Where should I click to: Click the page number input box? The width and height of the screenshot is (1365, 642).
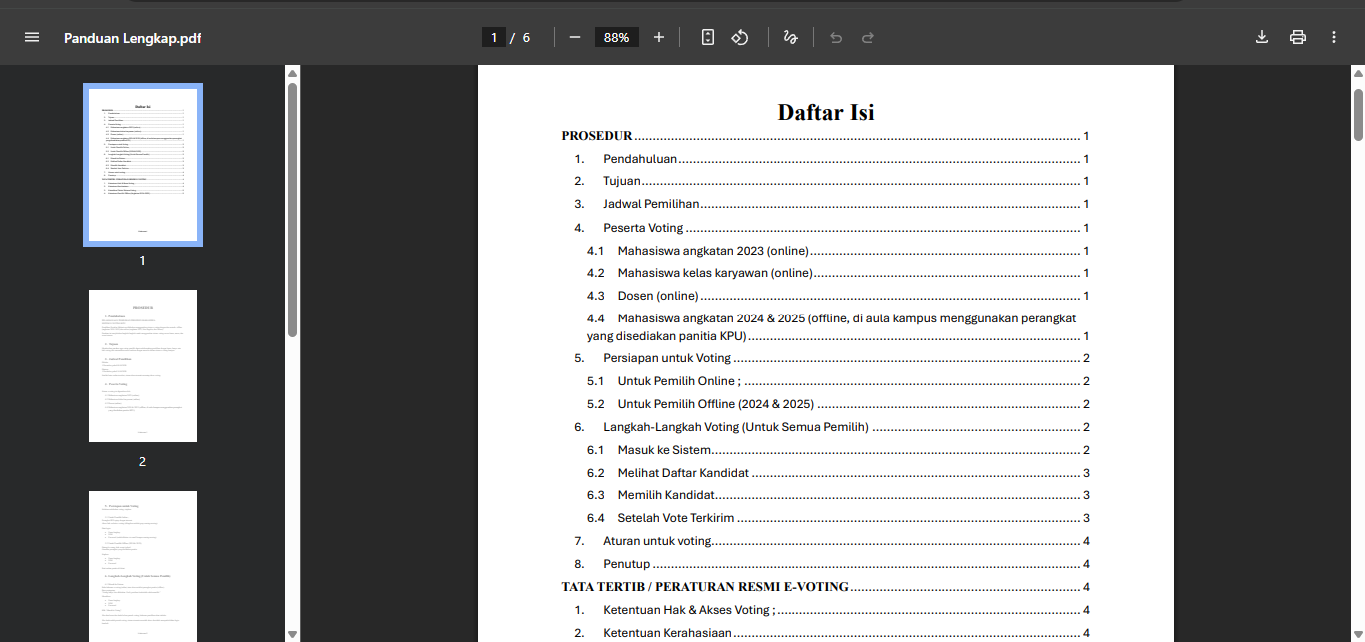tap(494, 36)
